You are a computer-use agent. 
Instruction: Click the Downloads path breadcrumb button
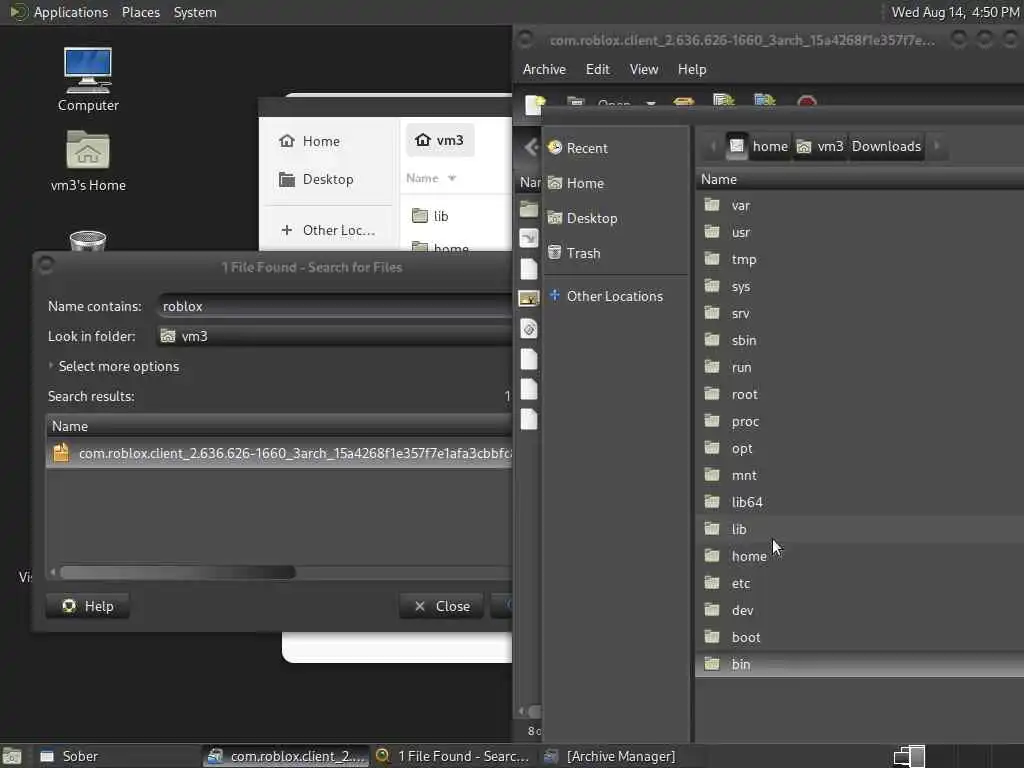click(x=886, y=146)
